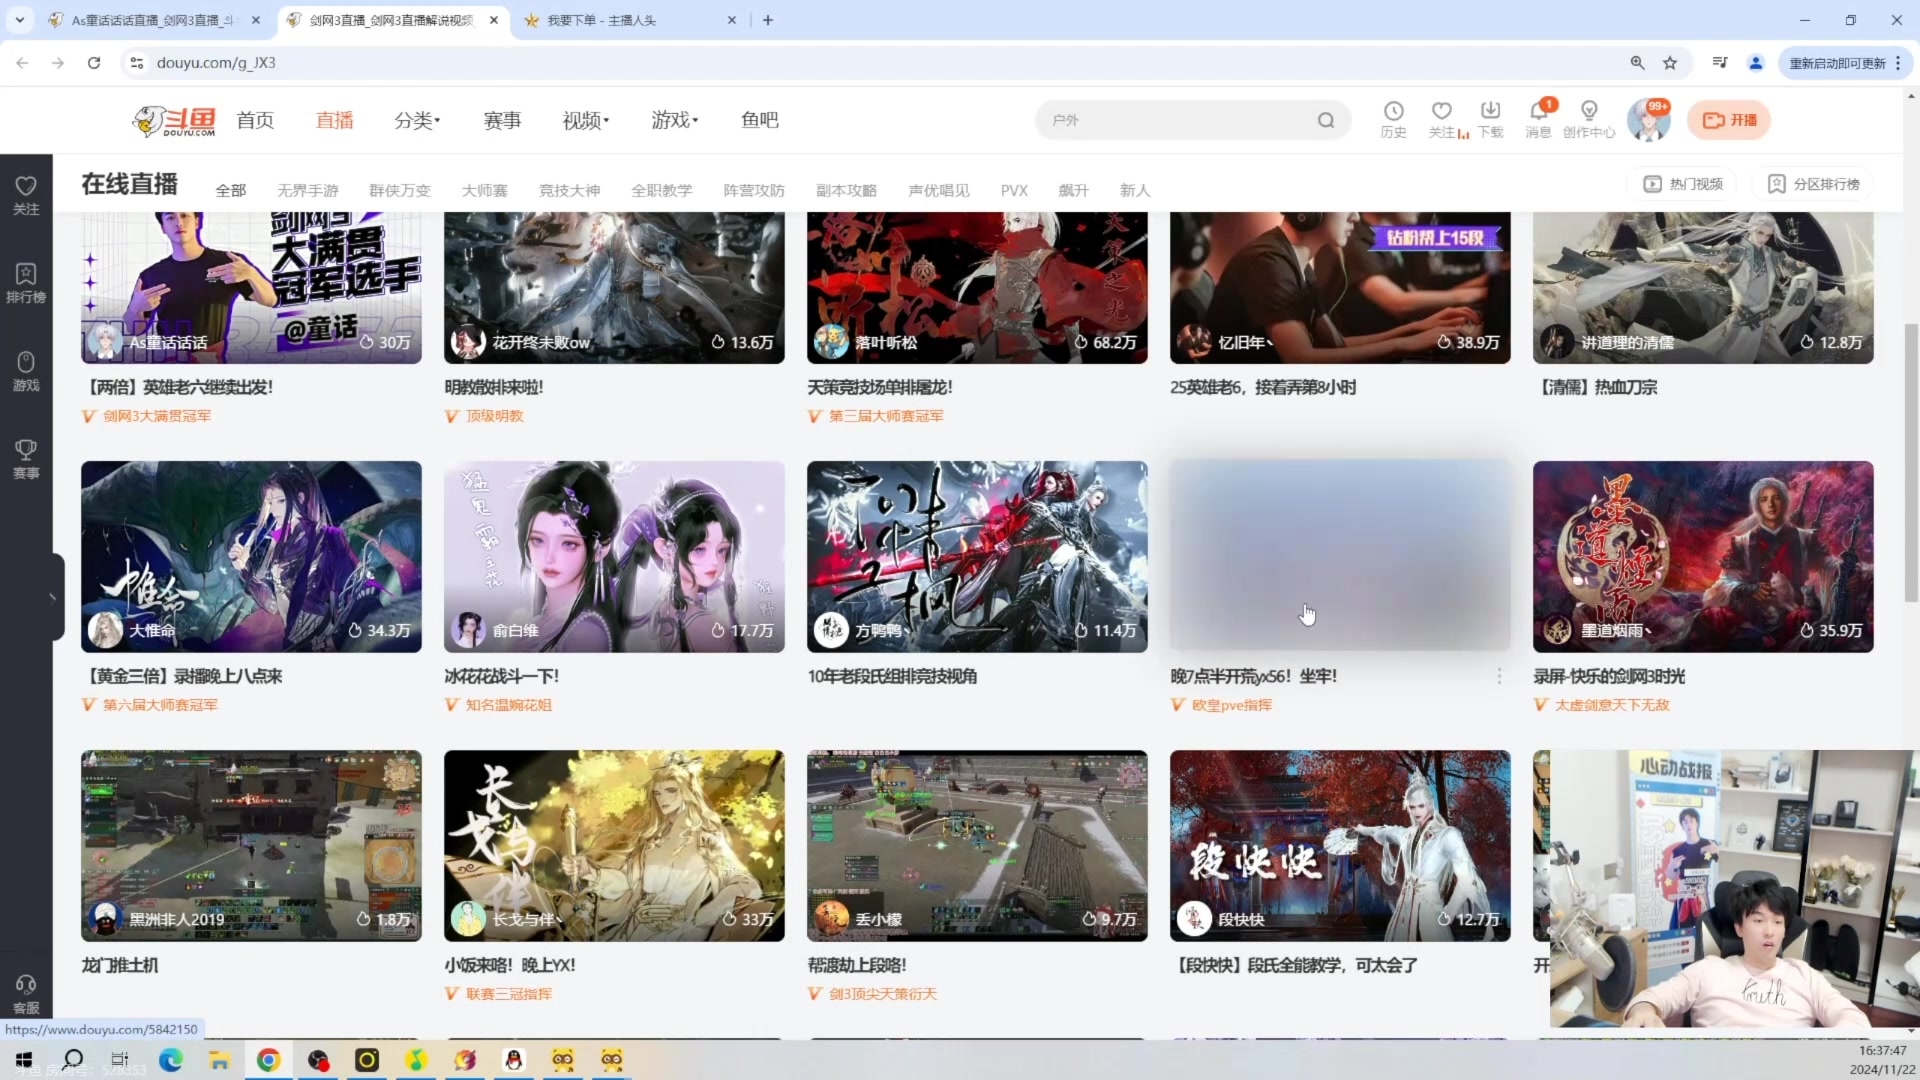1920x1080 pixels.
Task: Click the site search input field
Action: pos(1180,120)
